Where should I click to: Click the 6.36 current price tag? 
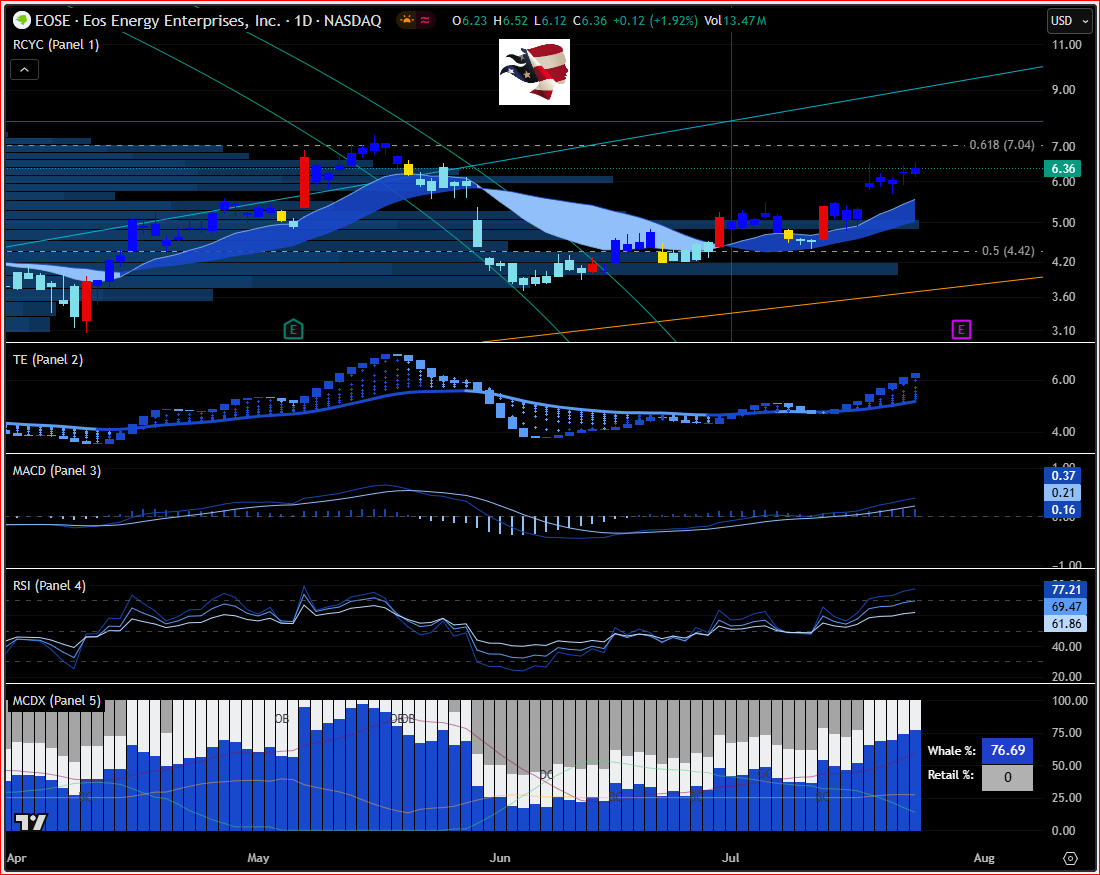pos(1063,168)
